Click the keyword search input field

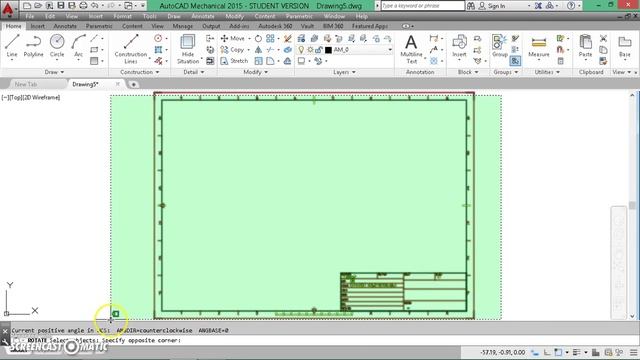coord(423,6)
